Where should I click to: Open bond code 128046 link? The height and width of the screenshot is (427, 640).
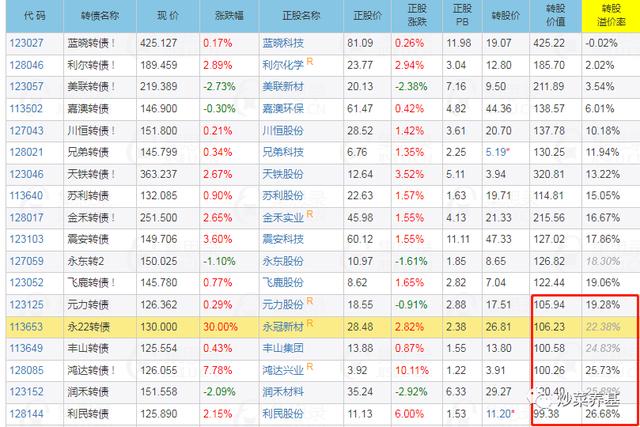27,65
